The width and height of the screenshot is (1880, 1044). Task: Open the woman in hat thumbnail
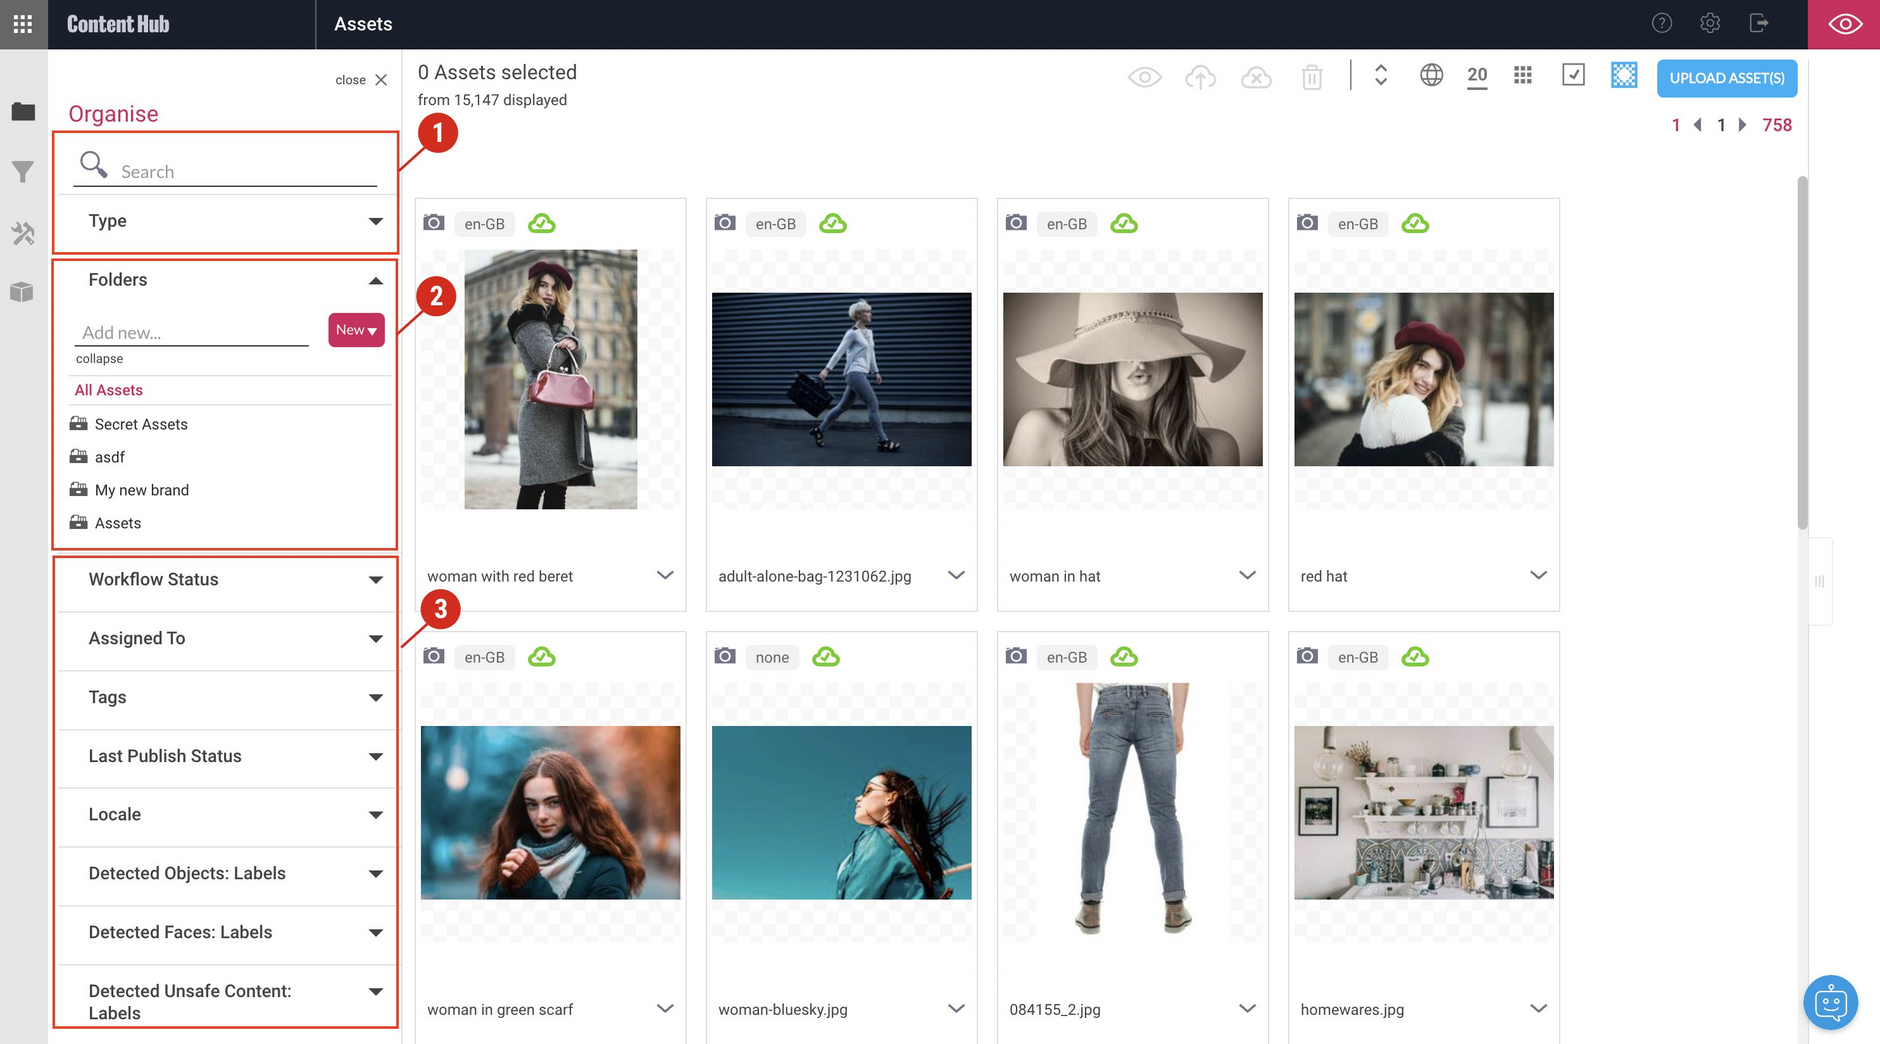[x=1133, y=379]
